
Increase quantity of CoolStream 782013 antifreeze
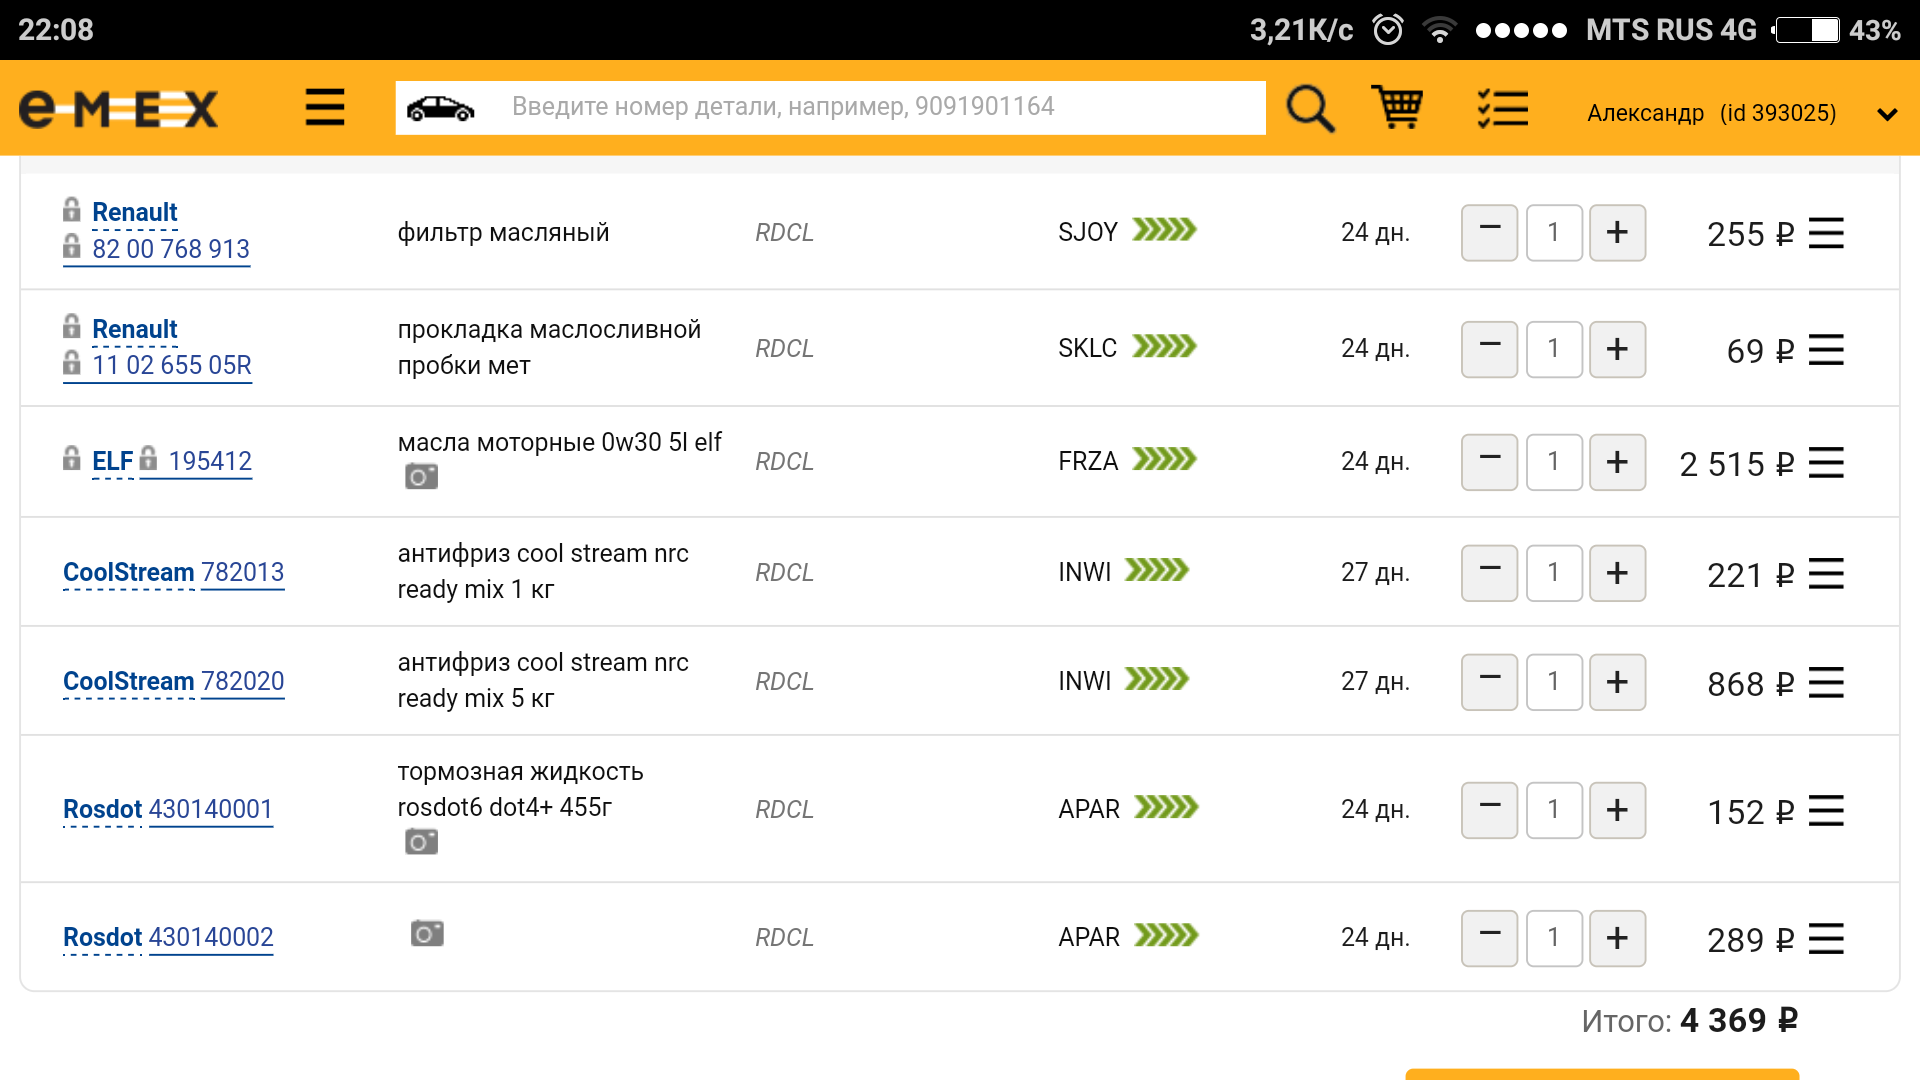(1617, 573)
